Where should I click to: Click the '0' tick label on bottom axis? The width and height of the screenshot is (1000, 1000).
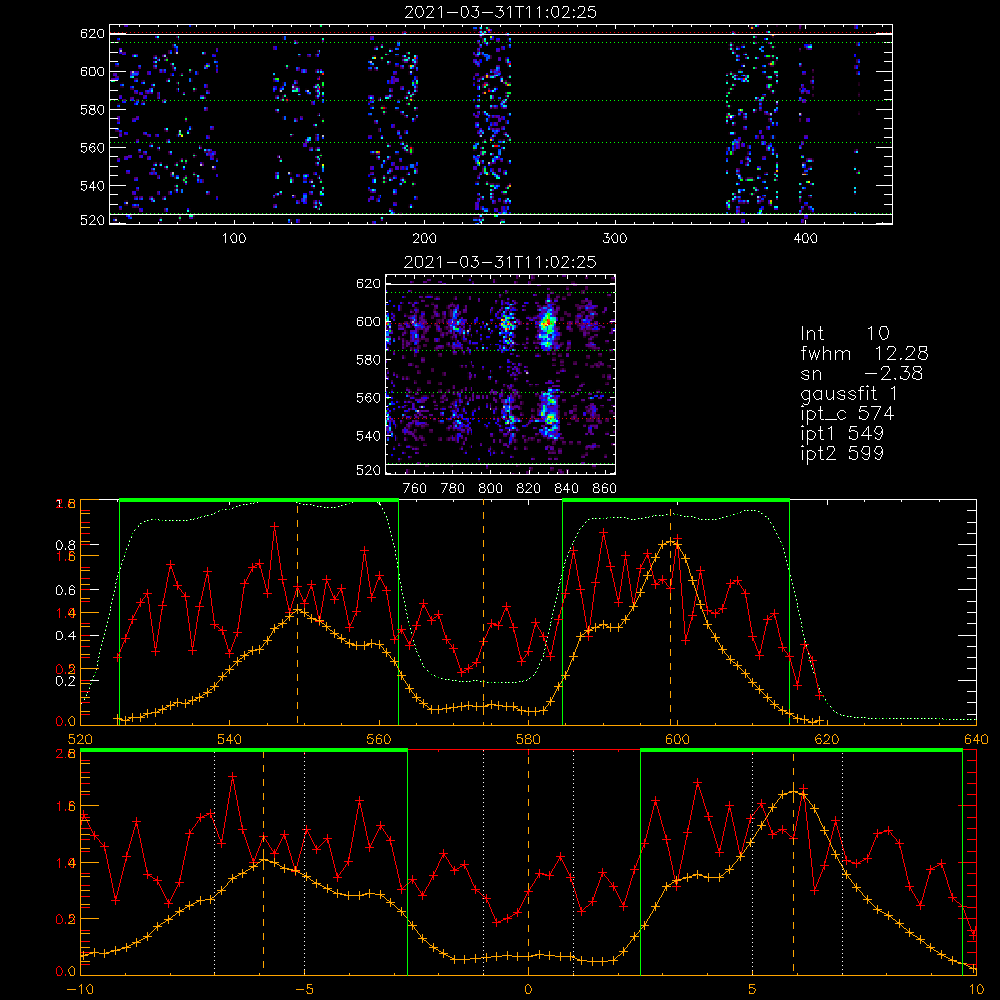point(528,990)
